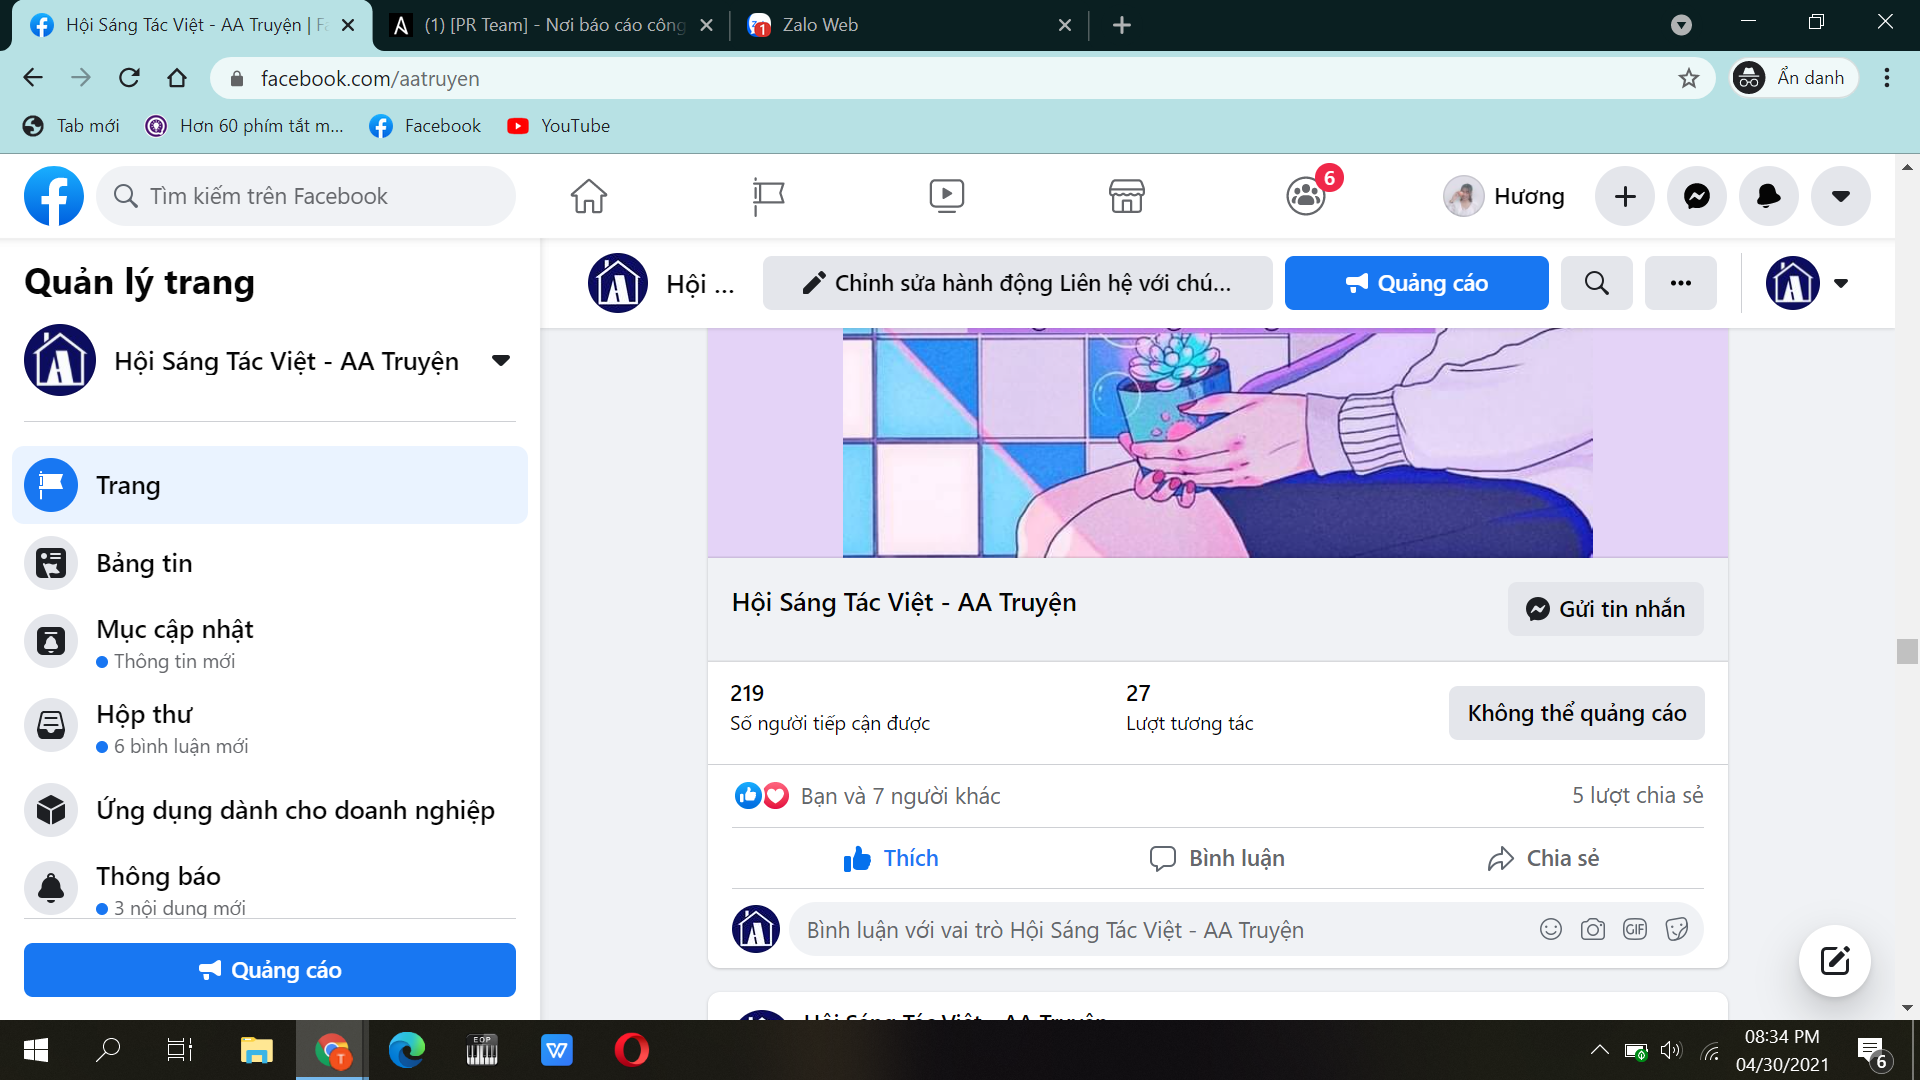The width and height of the screenshot is (1920, 1080).
Task: Click the Facebook search field
Action: (x=306, y=196)
